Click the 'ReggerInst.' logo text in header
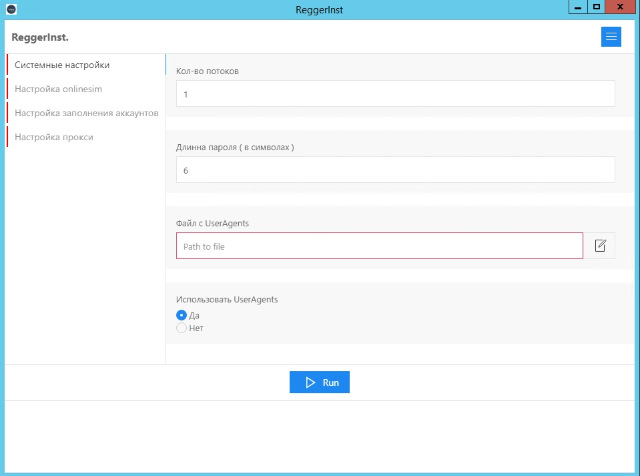 pos(39,37)
